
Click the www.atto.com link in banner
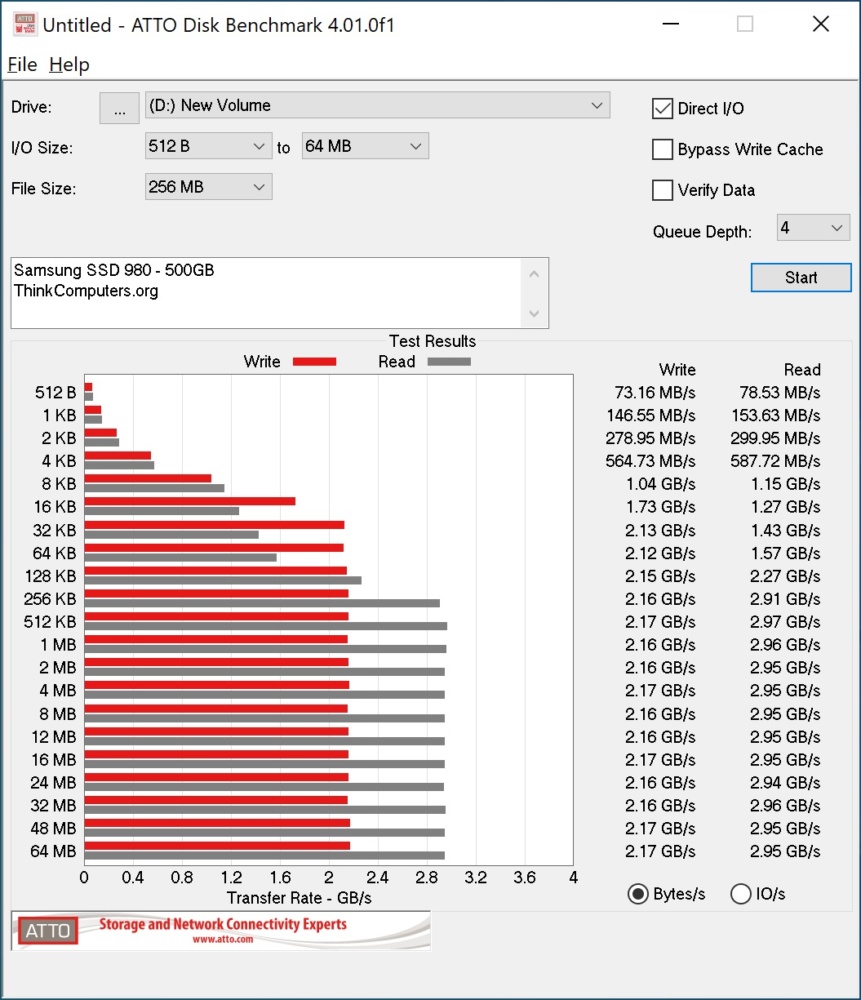[x=223, y=939]
